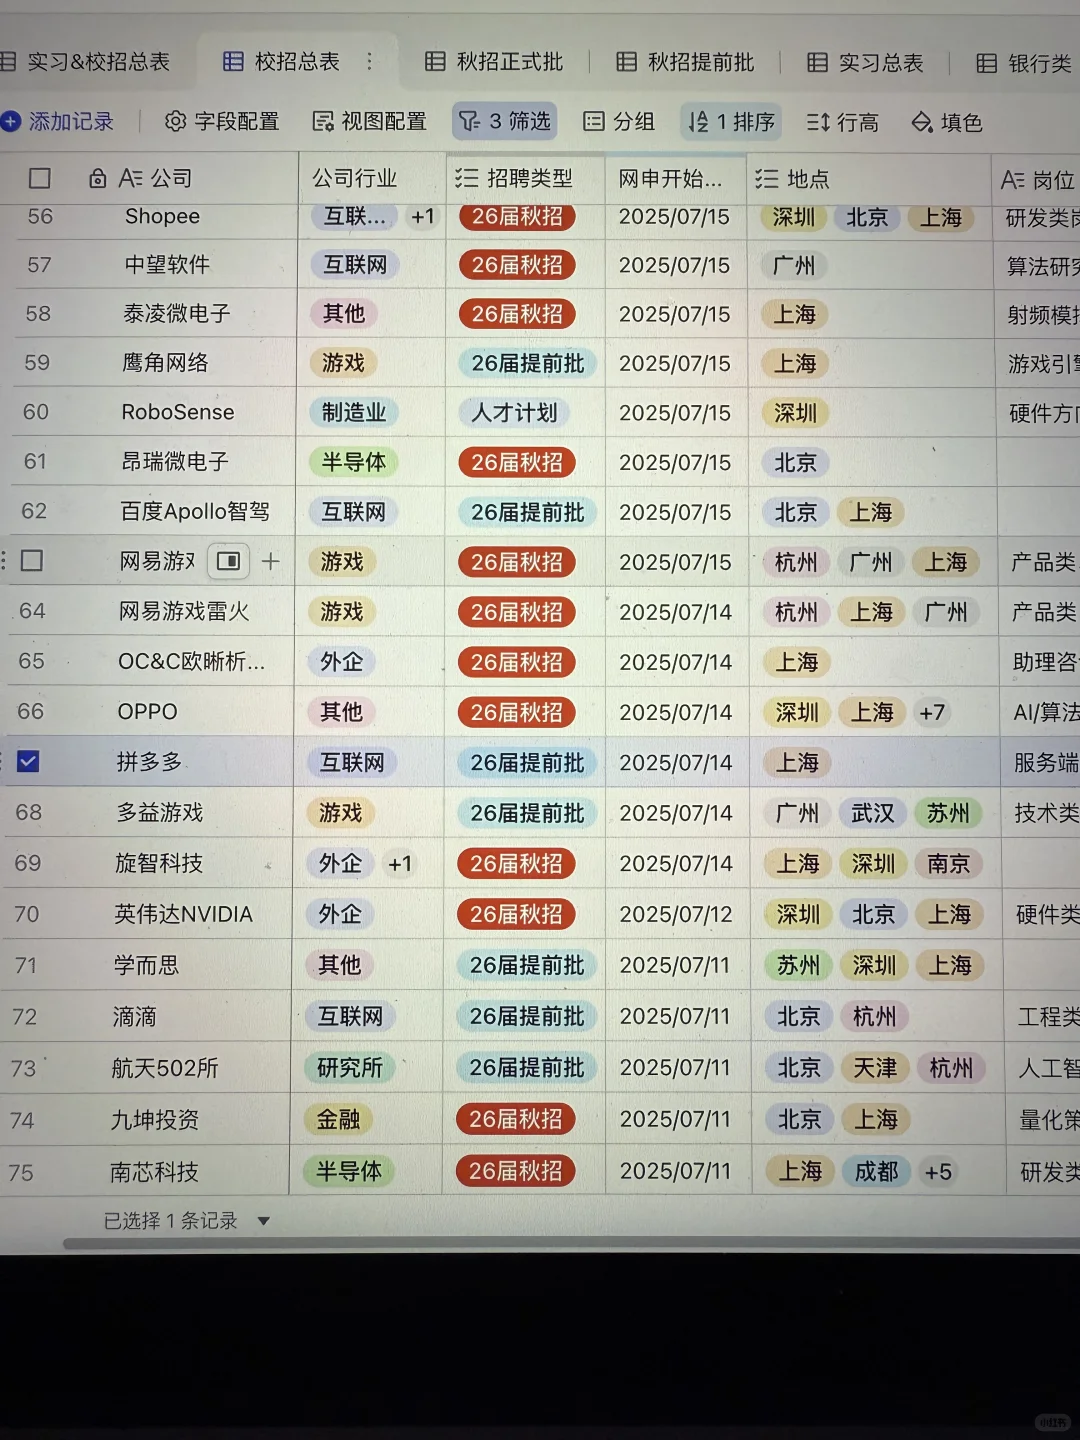This screenshot has width=1080, height=1440.
Task: Open the 银行类 tab
Action: point(1024,64)
